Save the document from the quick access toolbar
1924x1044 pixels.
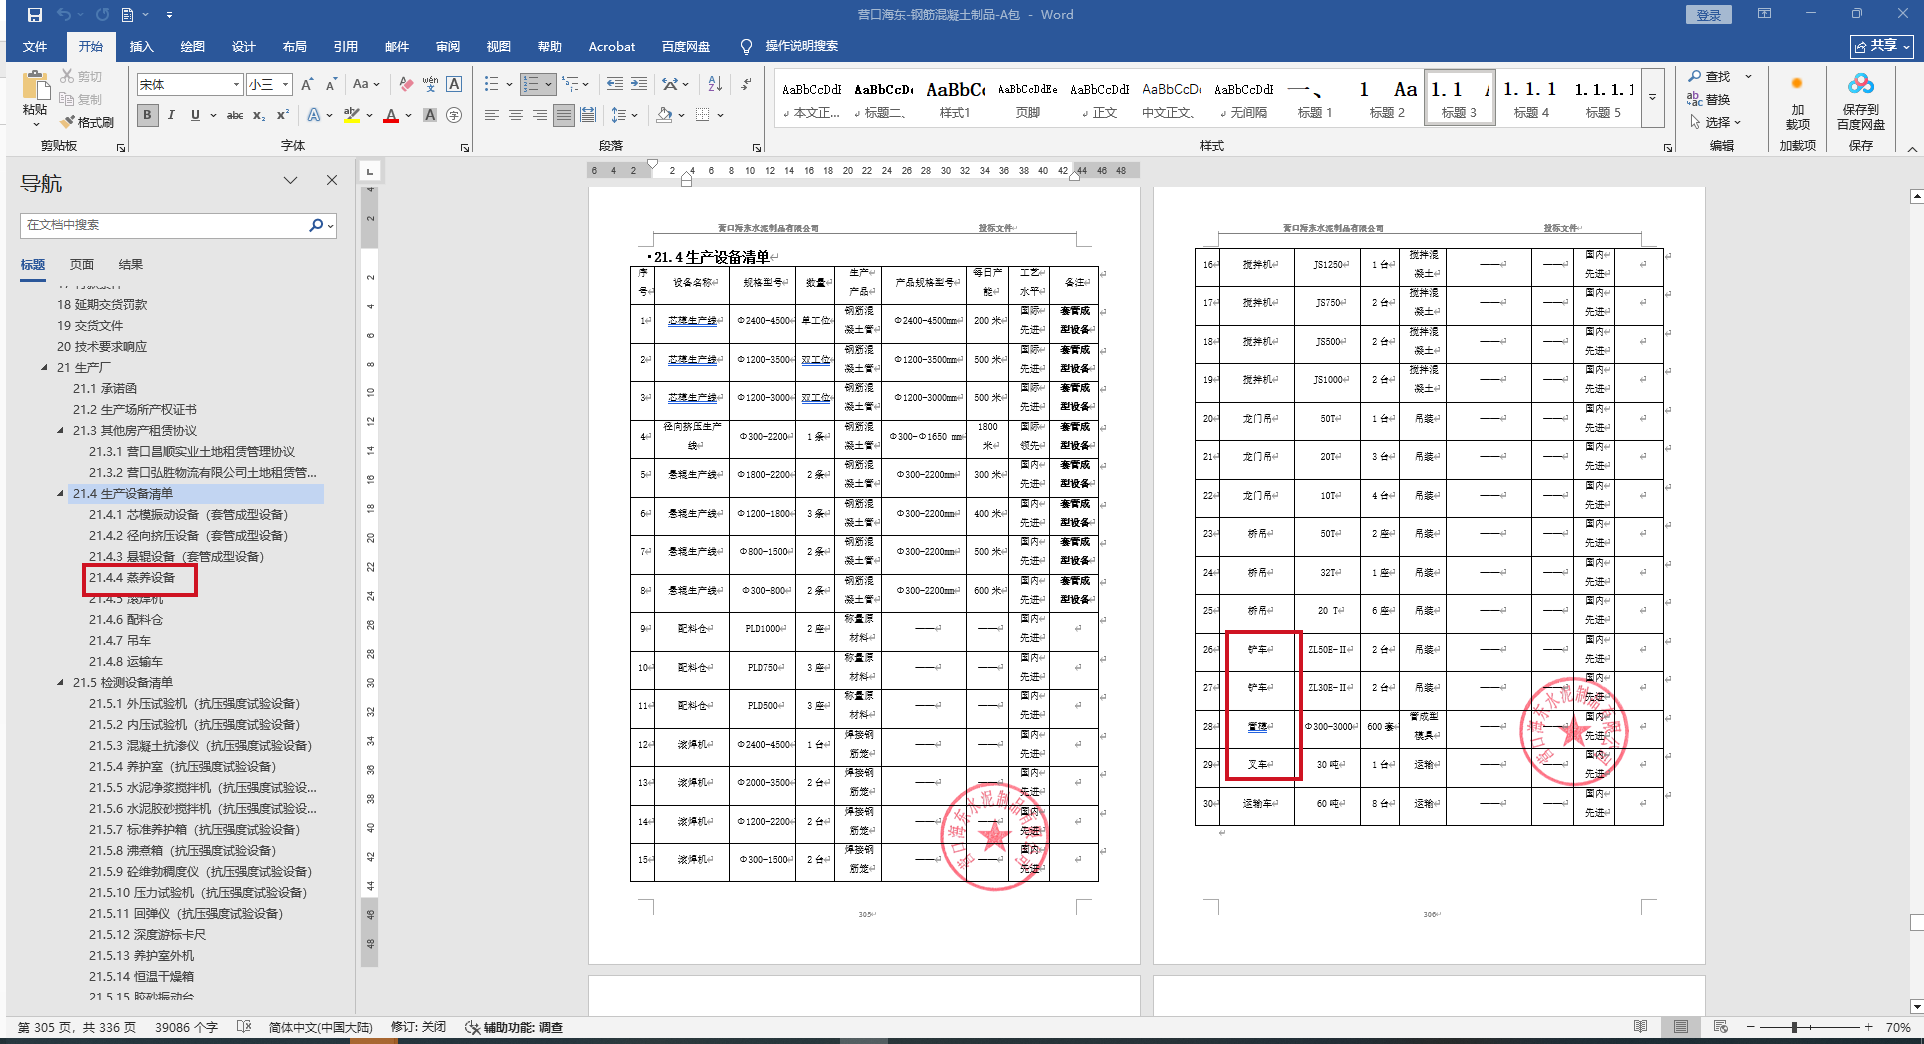[x=35, y=15]
